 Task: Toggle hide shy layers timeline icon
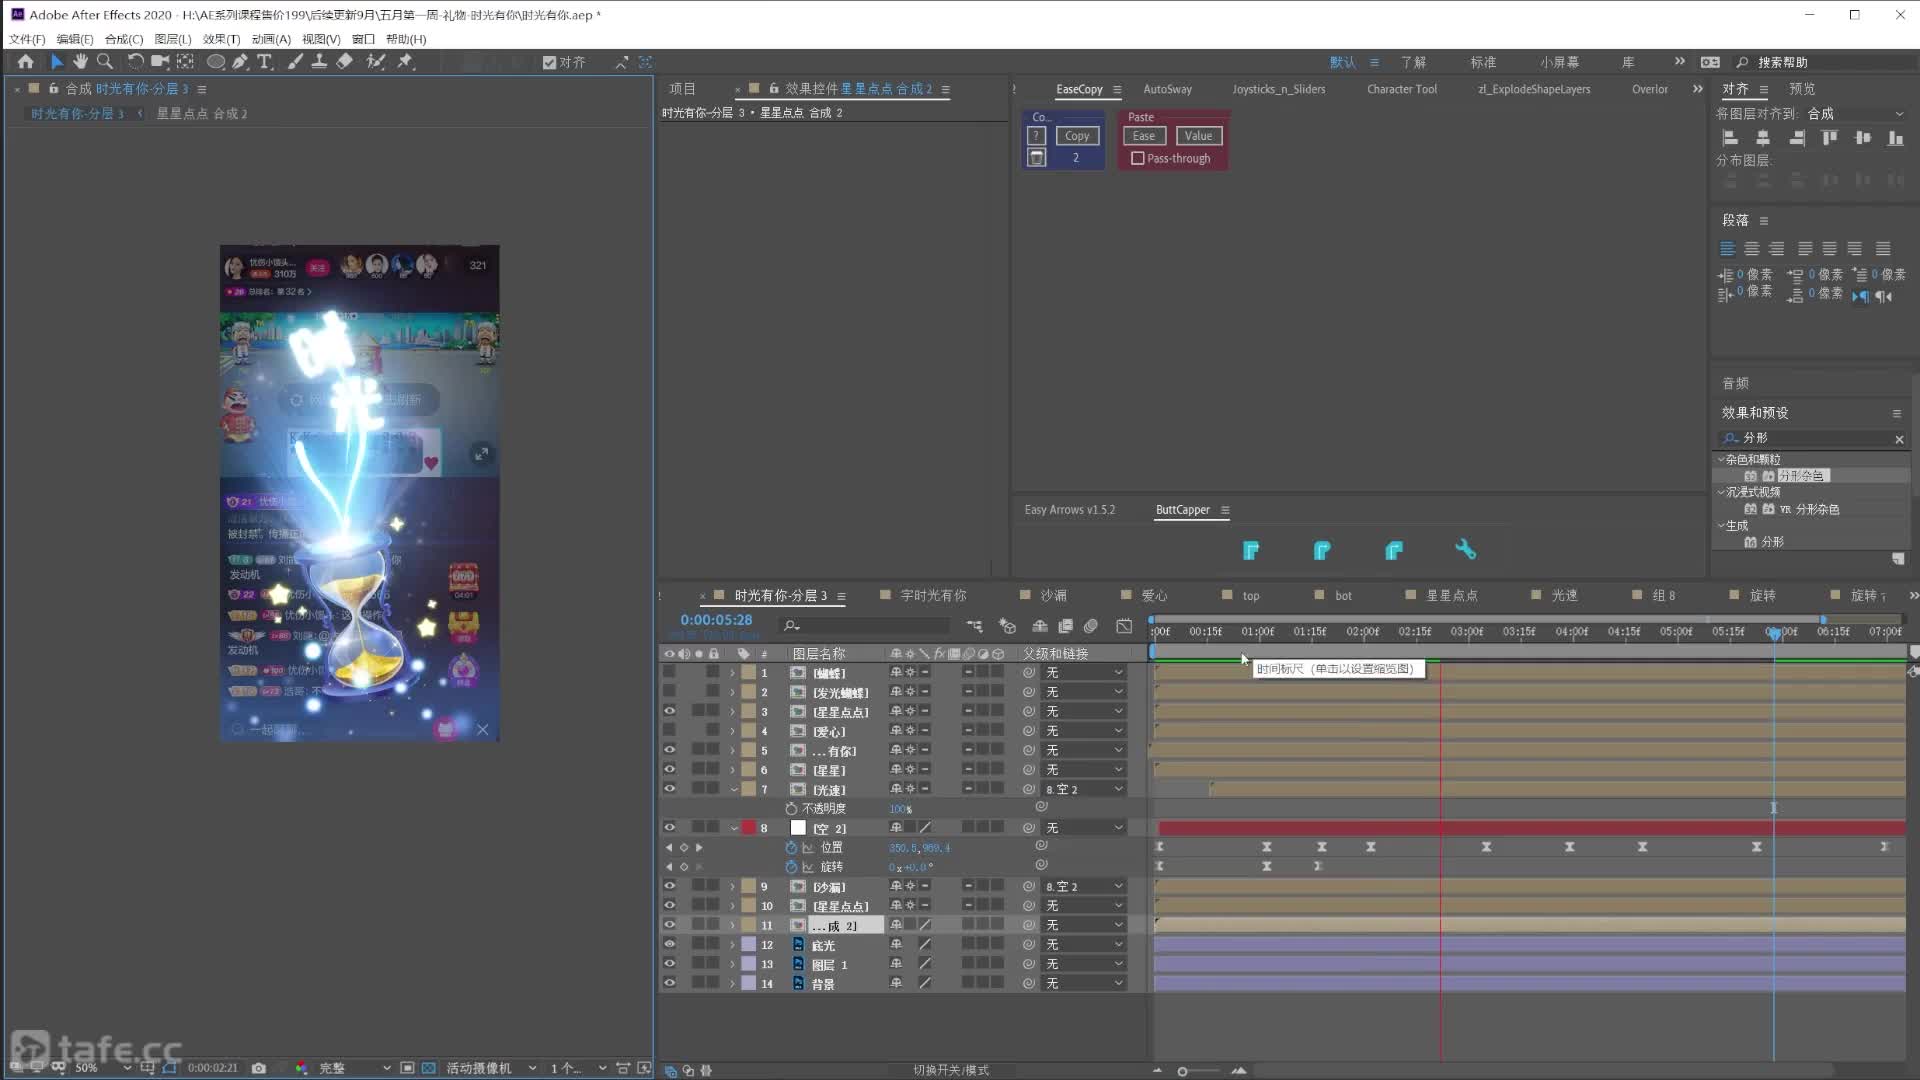[1040, 626]
